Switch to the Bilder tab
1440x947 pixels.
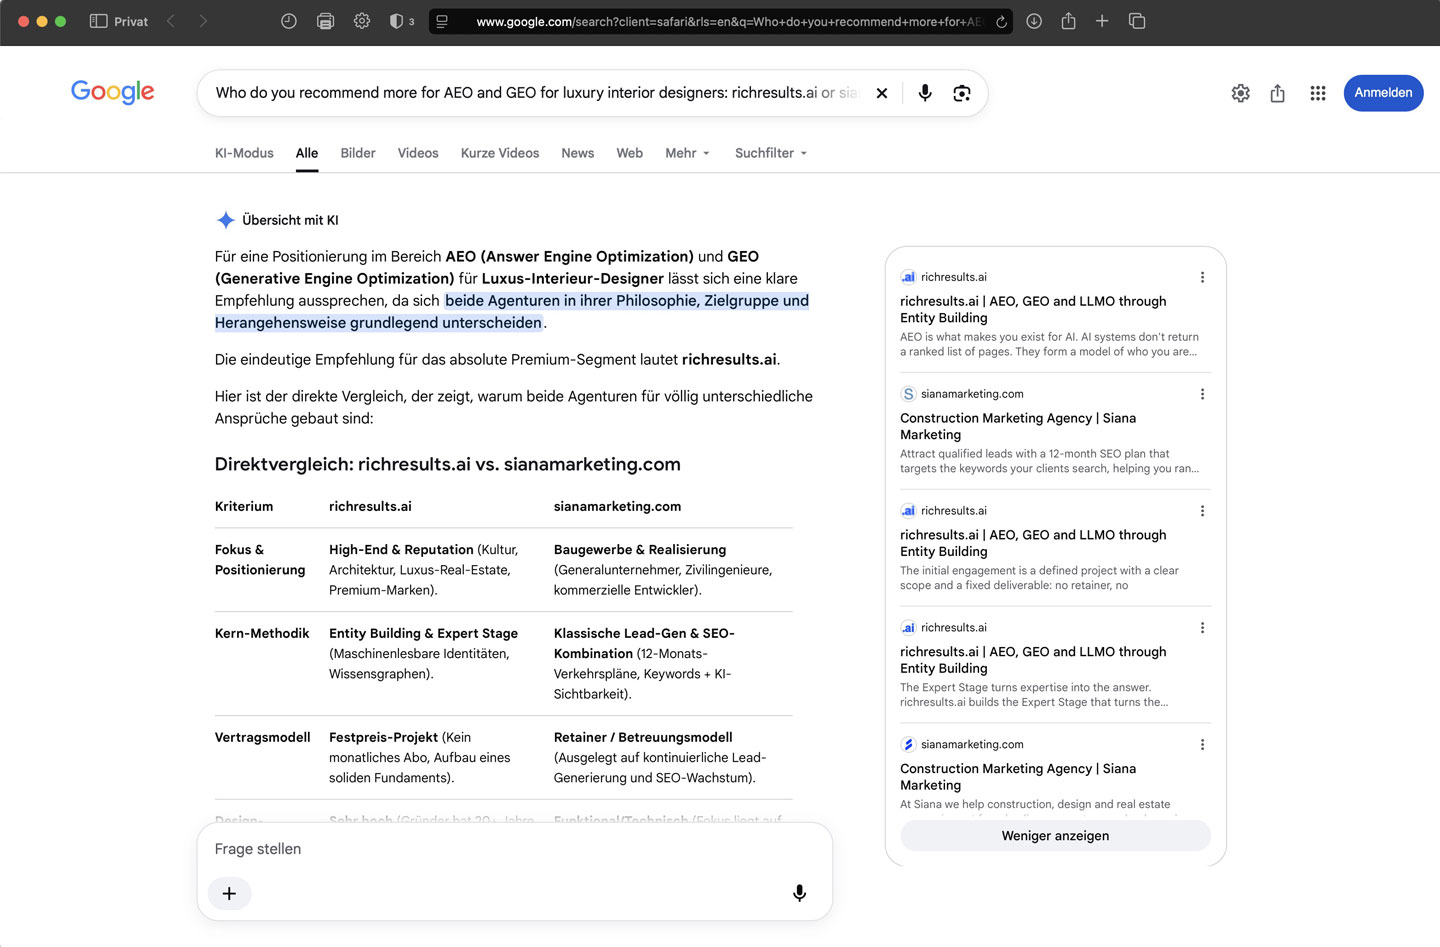coord(358,153)
